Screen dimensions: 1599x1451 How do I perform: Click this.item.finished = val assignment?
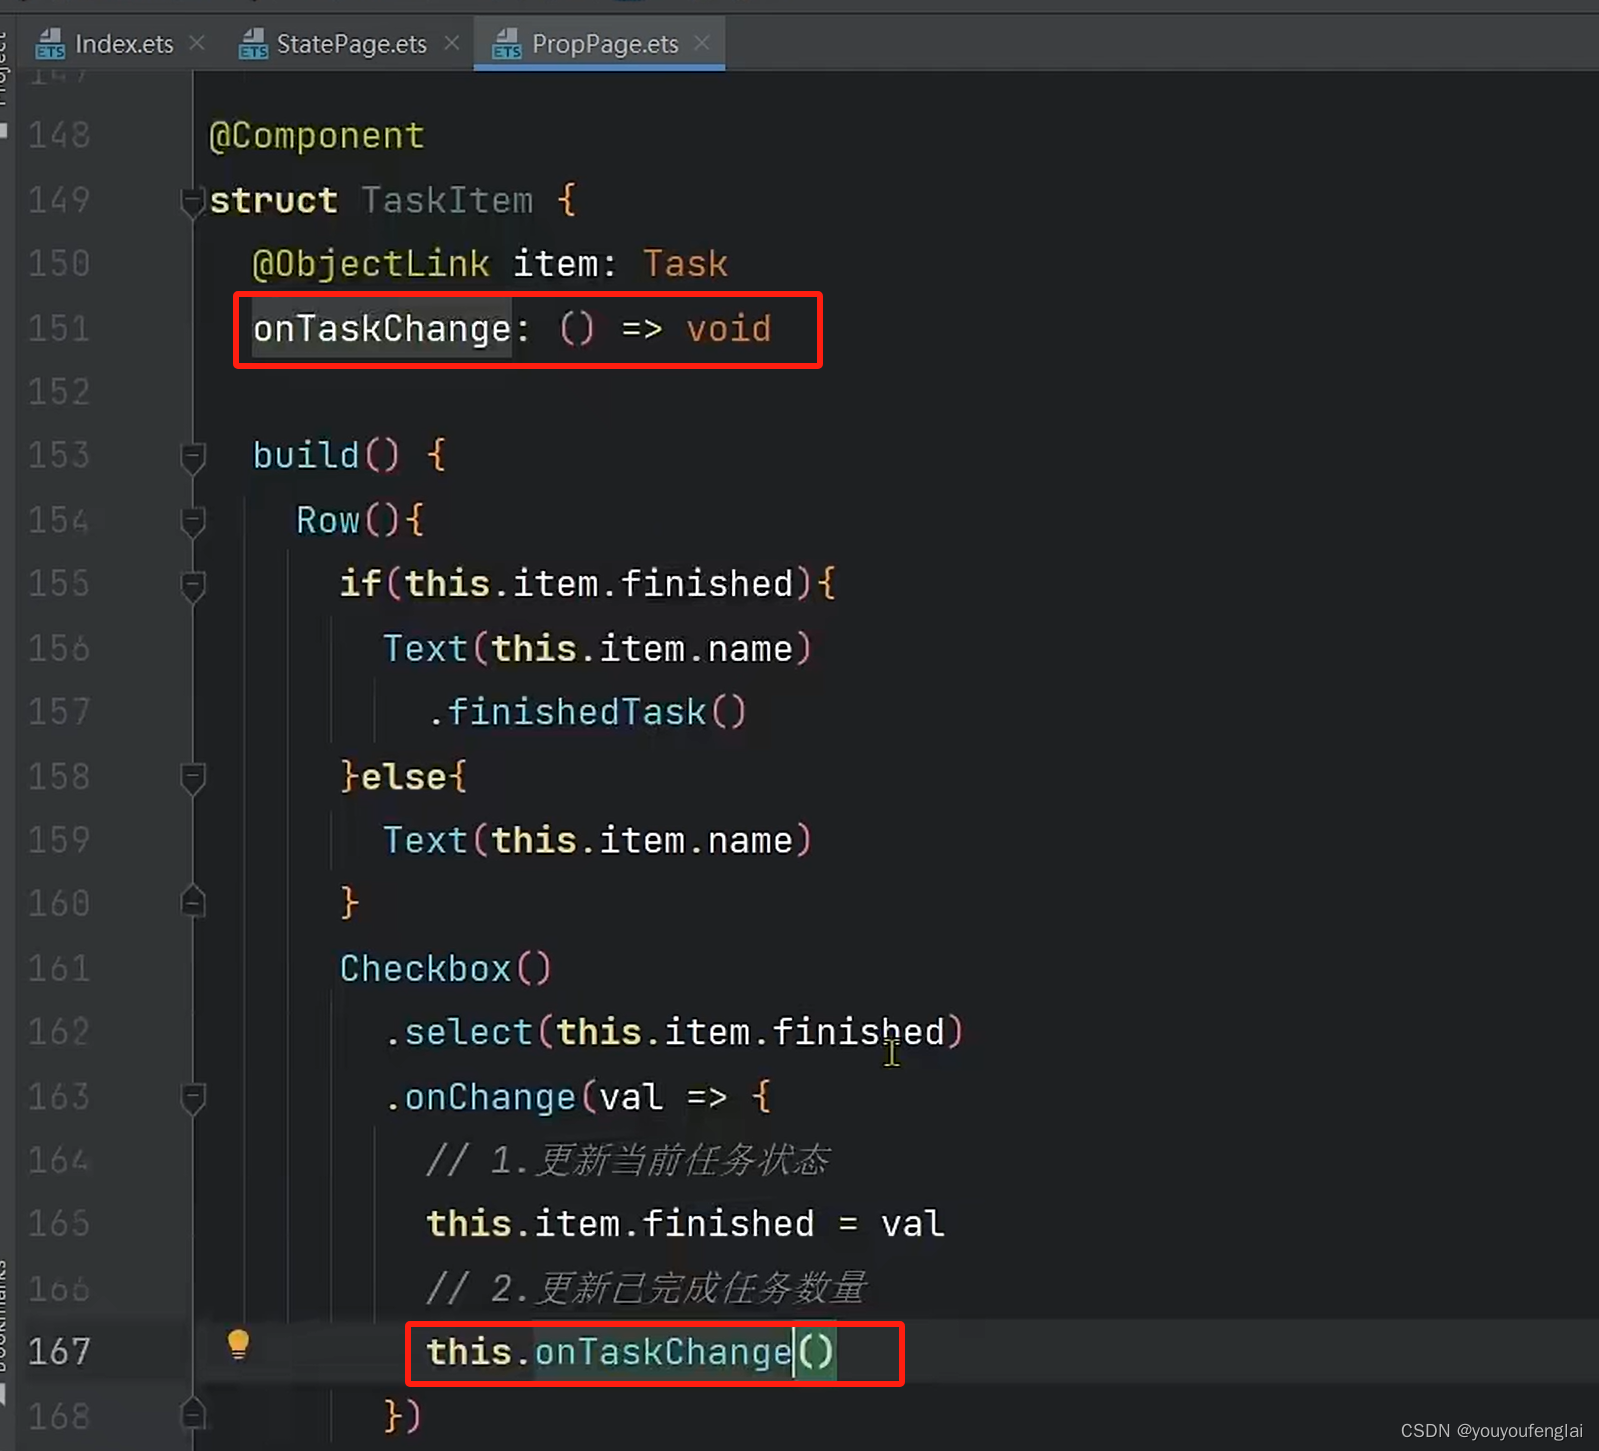tap(686, 1224)
